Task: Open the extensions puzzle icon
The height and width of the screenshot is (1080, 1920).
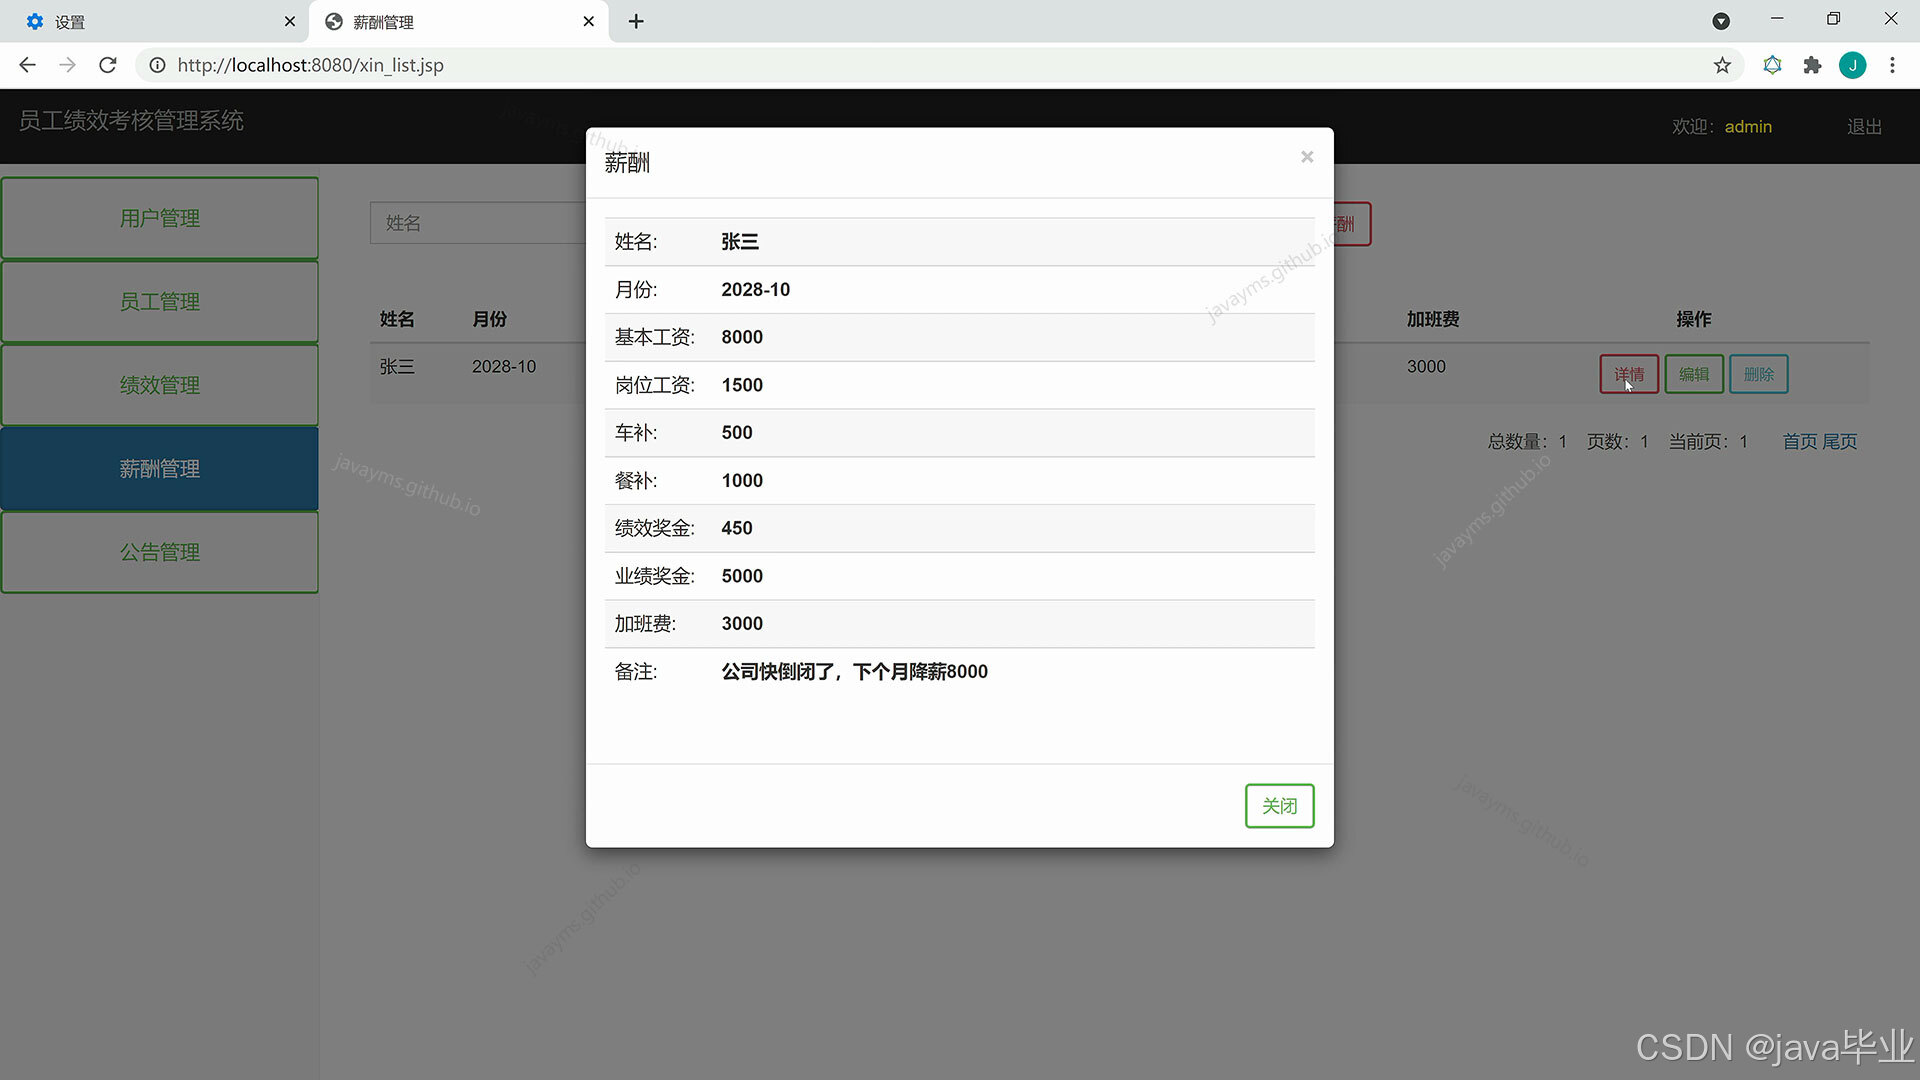Action: pyautogui.click(x=1812, y=65)
